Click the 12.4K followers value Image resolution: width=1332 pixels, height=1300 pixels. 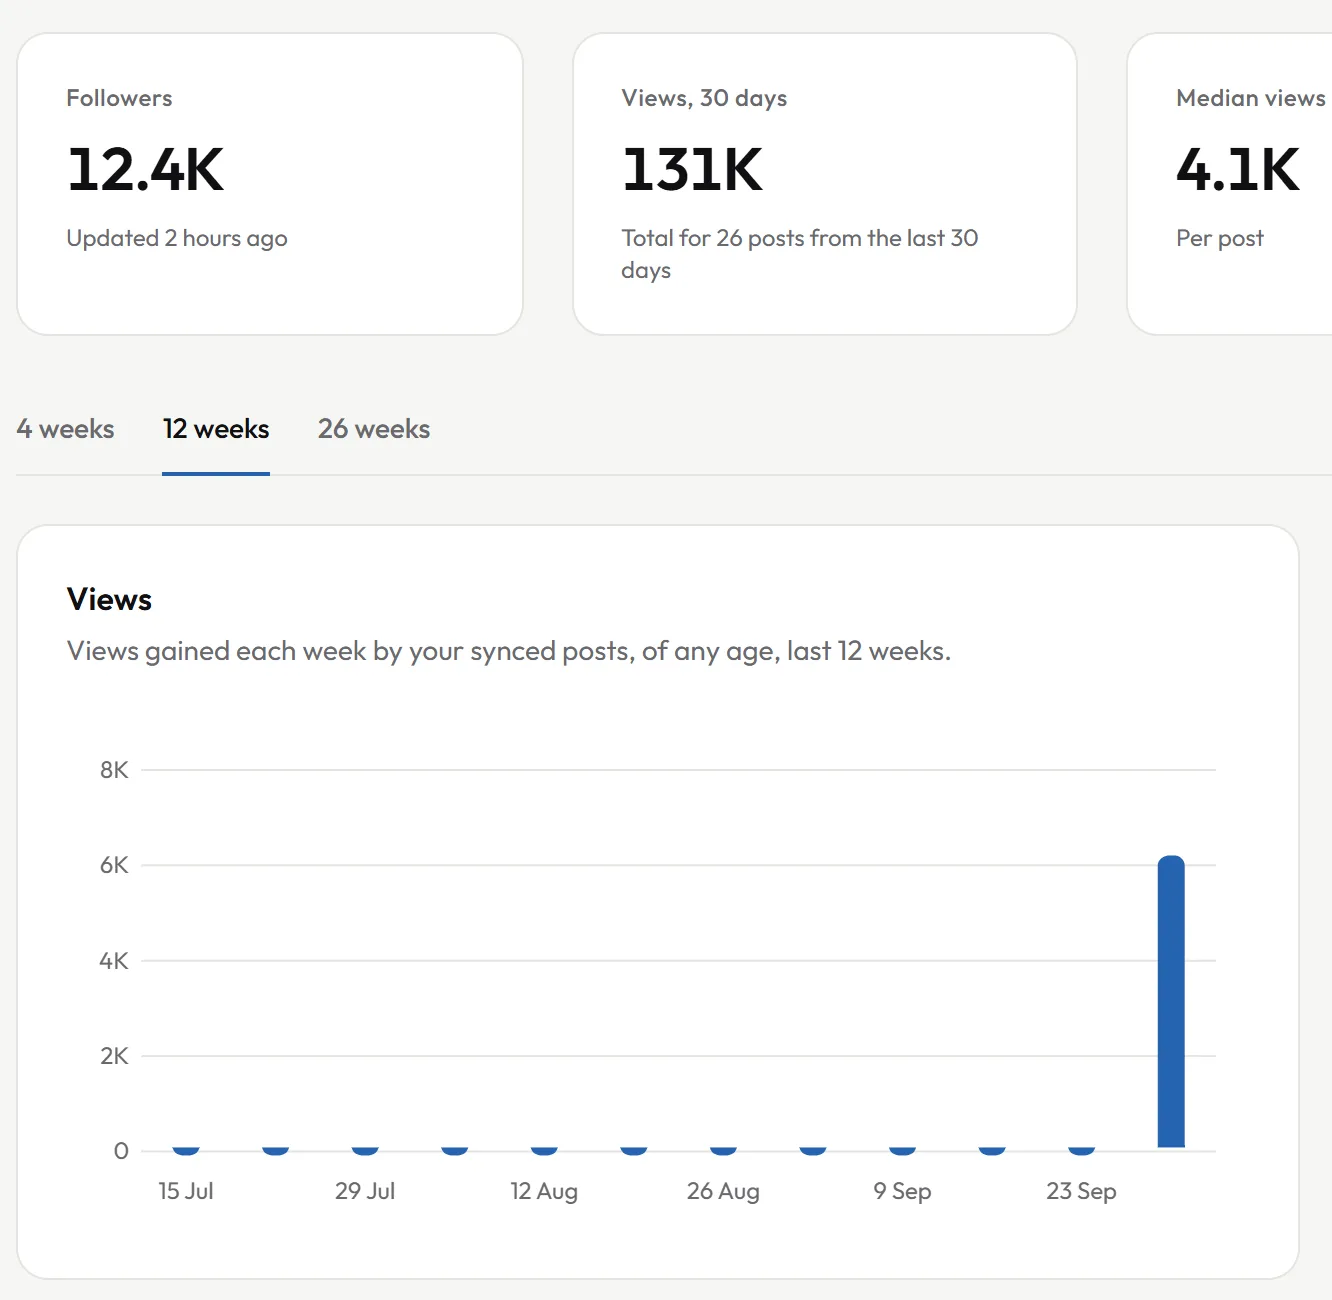point(146,169)
